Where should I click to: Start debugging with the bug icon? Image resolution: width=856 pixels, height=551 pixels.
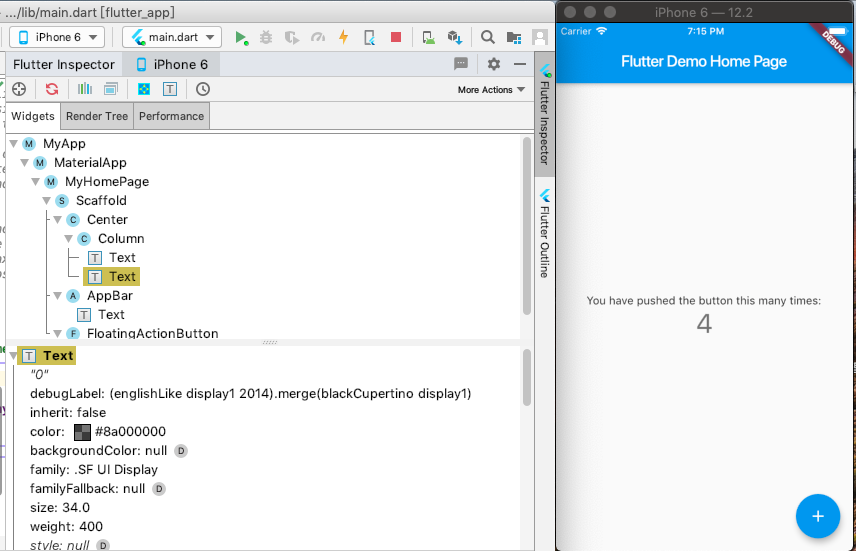(x=266, y=37)
